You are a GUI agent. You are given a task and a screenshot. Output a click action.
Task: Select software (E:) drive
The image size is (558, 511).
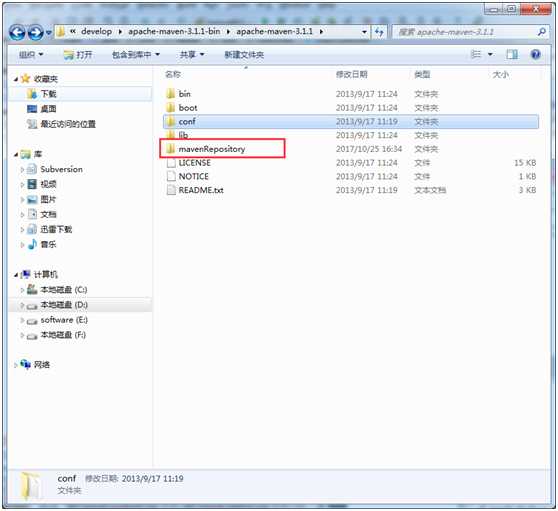[64, 320]
